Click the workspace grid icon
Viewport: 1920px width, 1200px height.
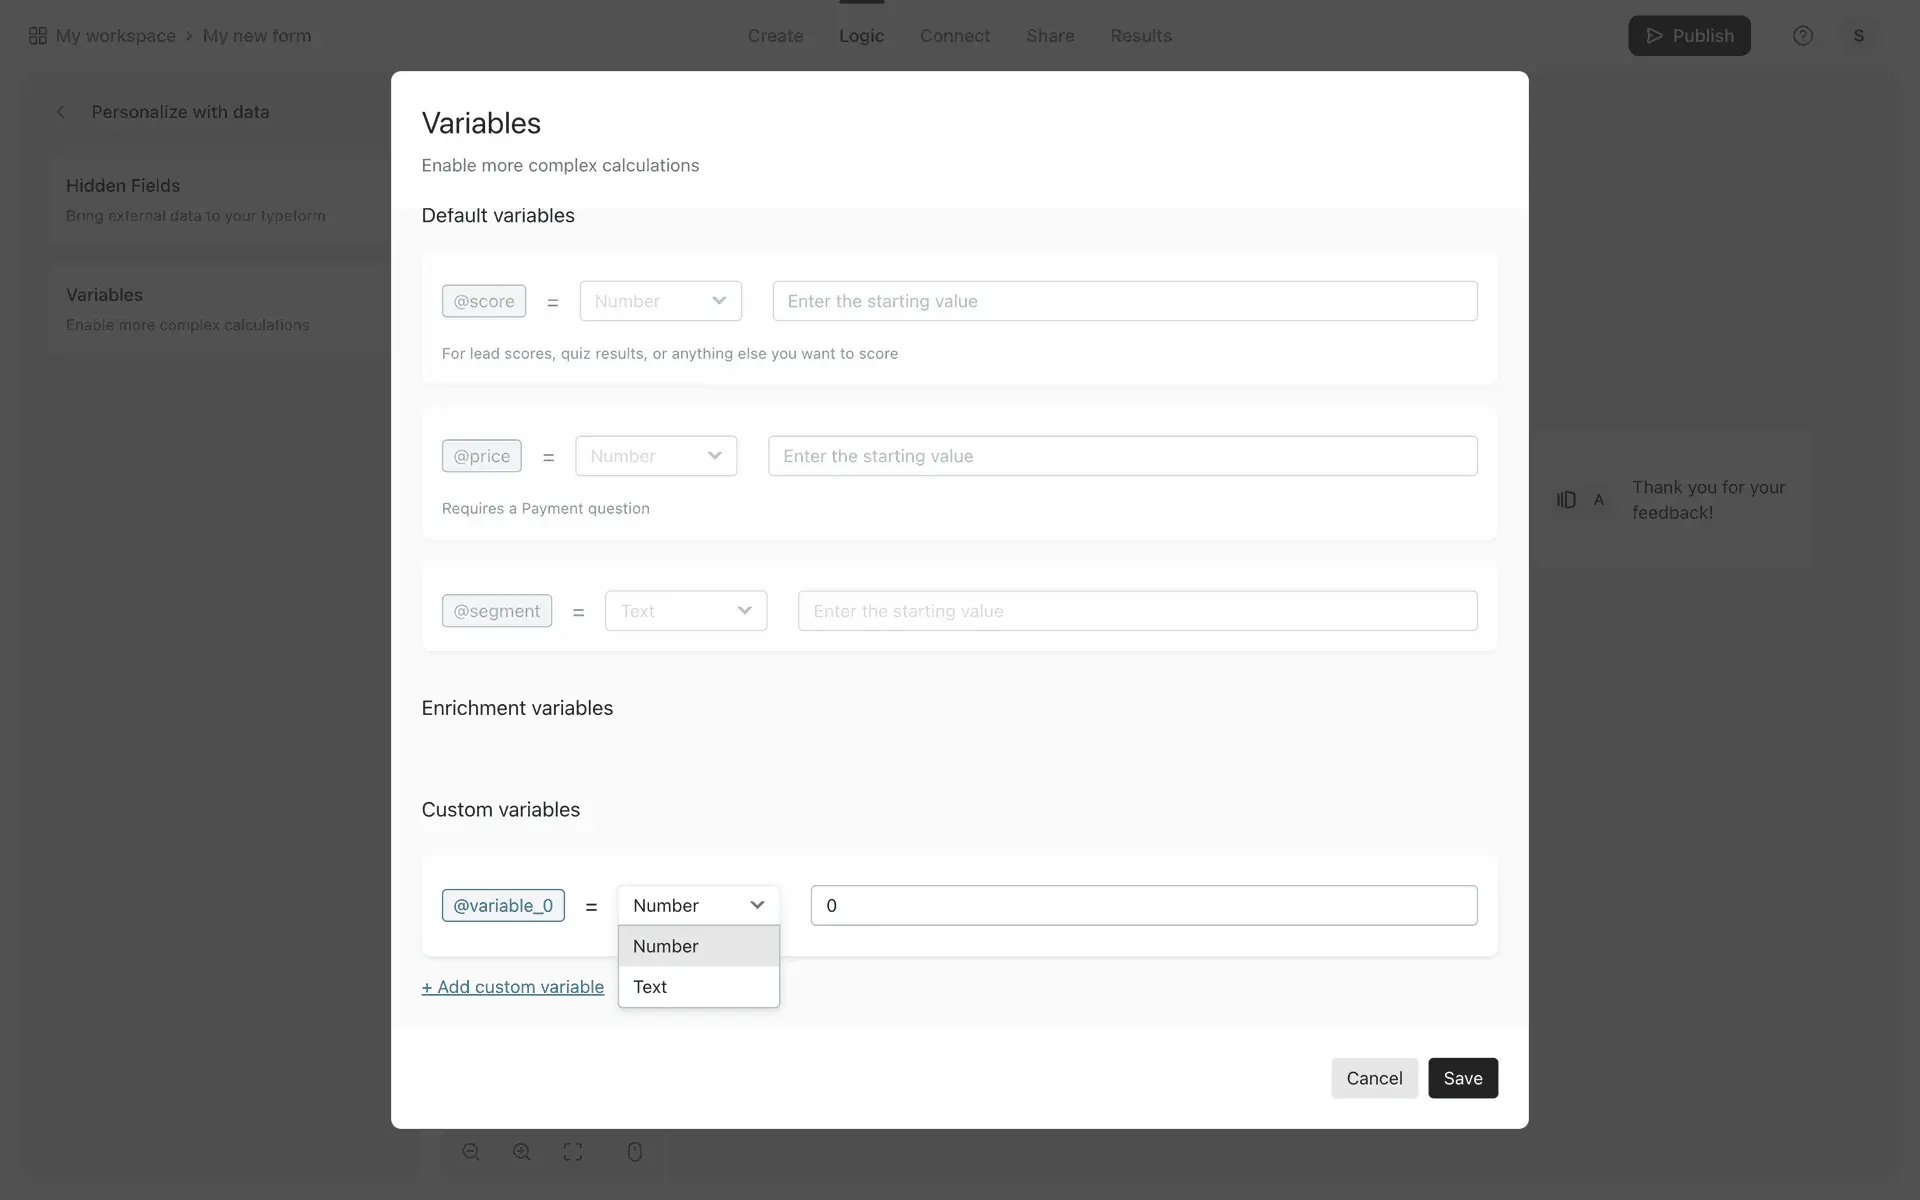[x=38, y=36]
